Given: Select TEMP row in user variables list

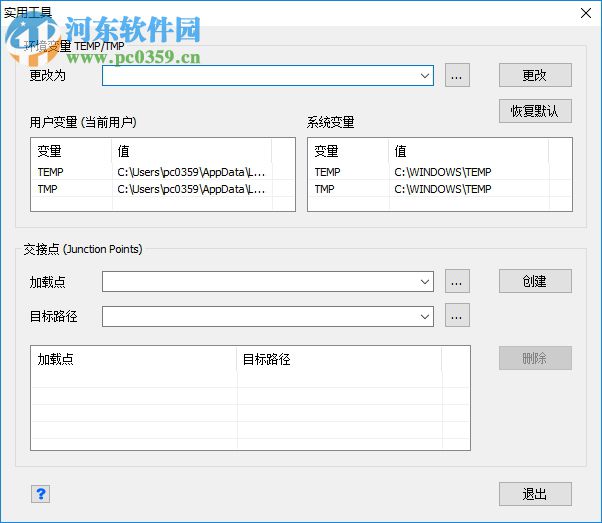Looking at the screenshot, I should (163, 172).
